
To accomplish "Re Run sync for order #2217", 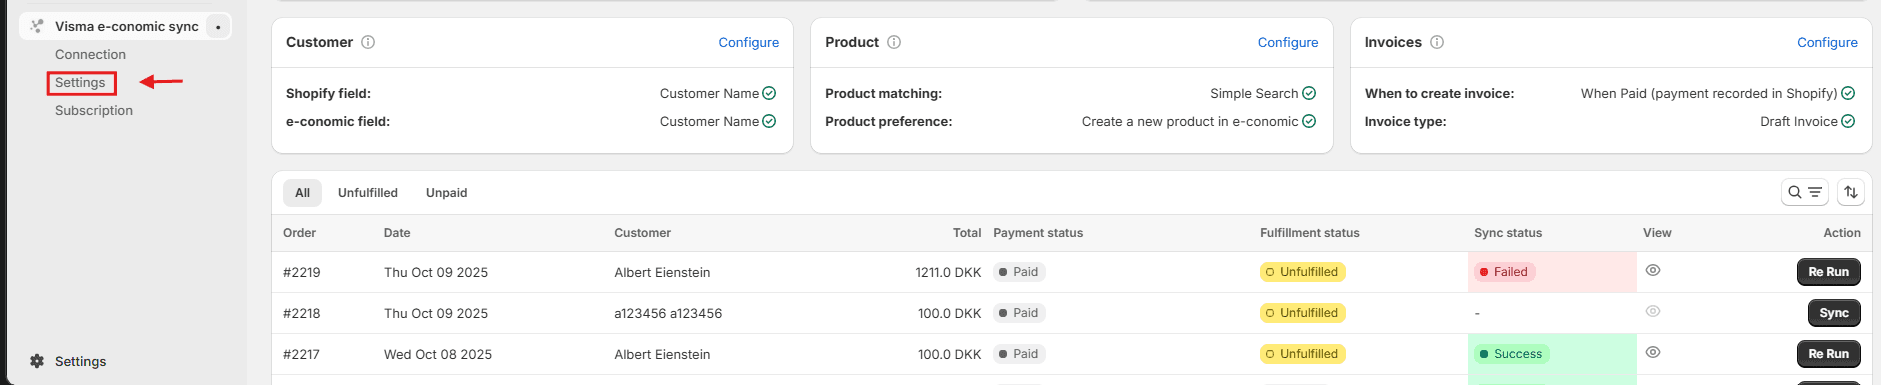I will [x=1829, y=354].
